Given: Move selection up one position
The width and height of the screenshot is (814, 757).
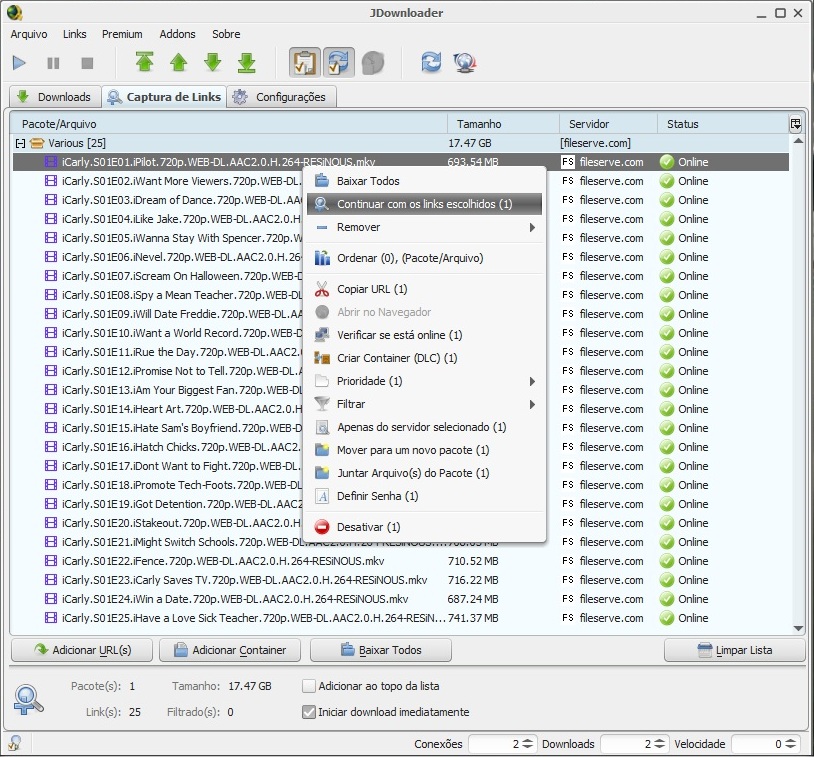Looking at the screenshot, I should coord(179,62).
